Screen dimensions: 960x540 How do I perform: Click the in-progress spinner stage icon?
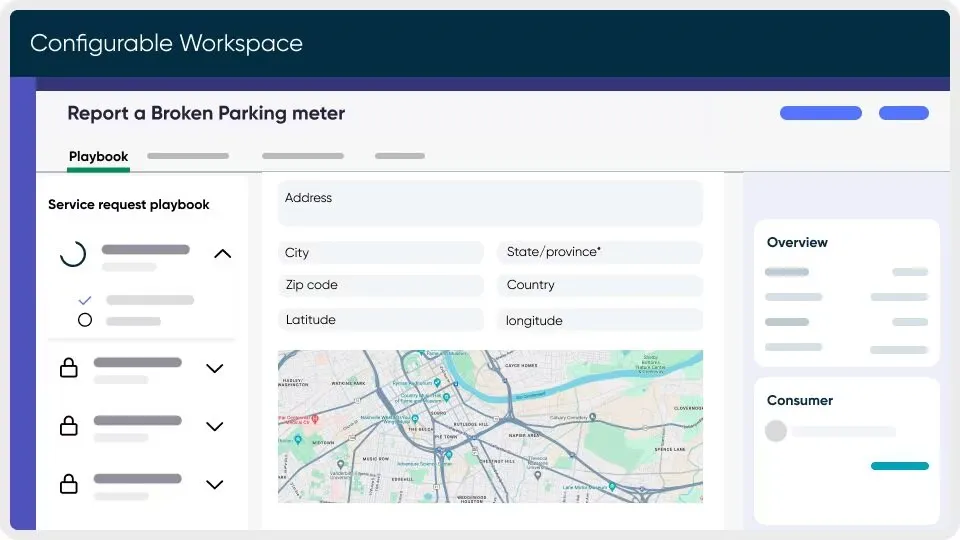73,253
